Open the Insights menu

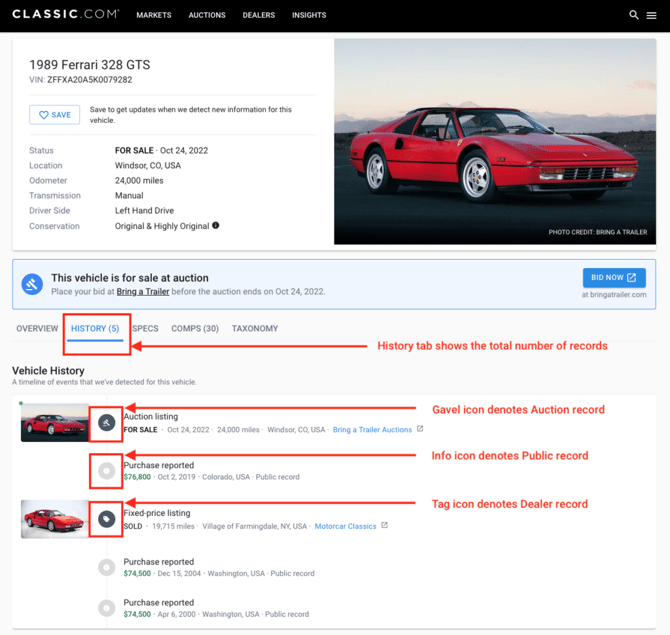coord(309,15)
